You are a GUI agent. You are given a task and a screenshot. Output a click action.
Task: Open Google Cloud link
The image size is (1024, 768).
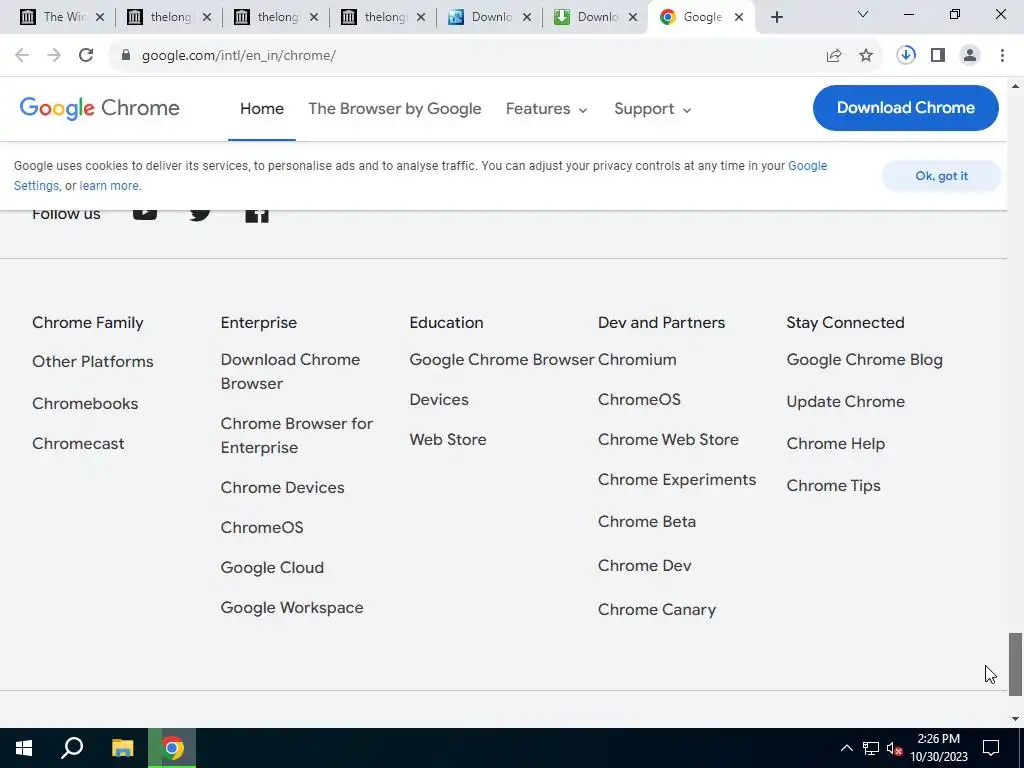click(272, 568)
